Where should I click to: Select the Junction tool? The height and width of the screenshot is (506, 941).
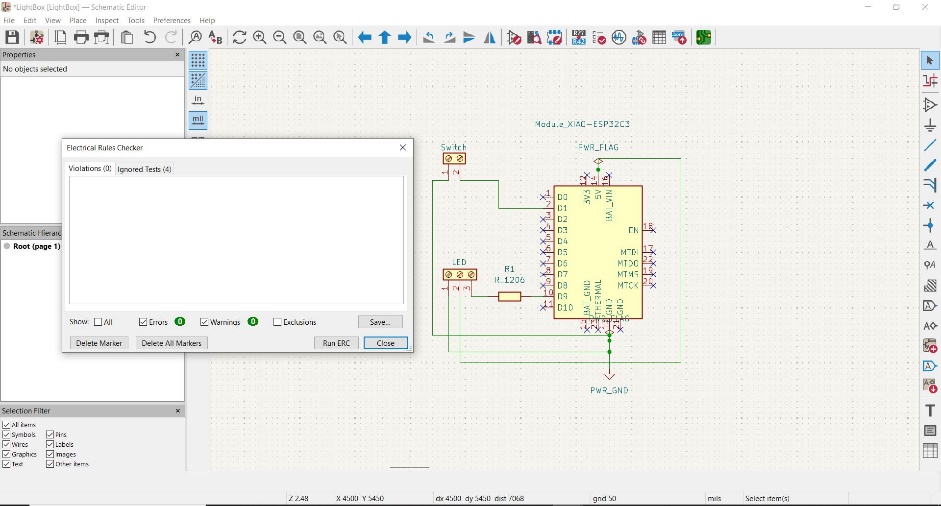[930, 226]
